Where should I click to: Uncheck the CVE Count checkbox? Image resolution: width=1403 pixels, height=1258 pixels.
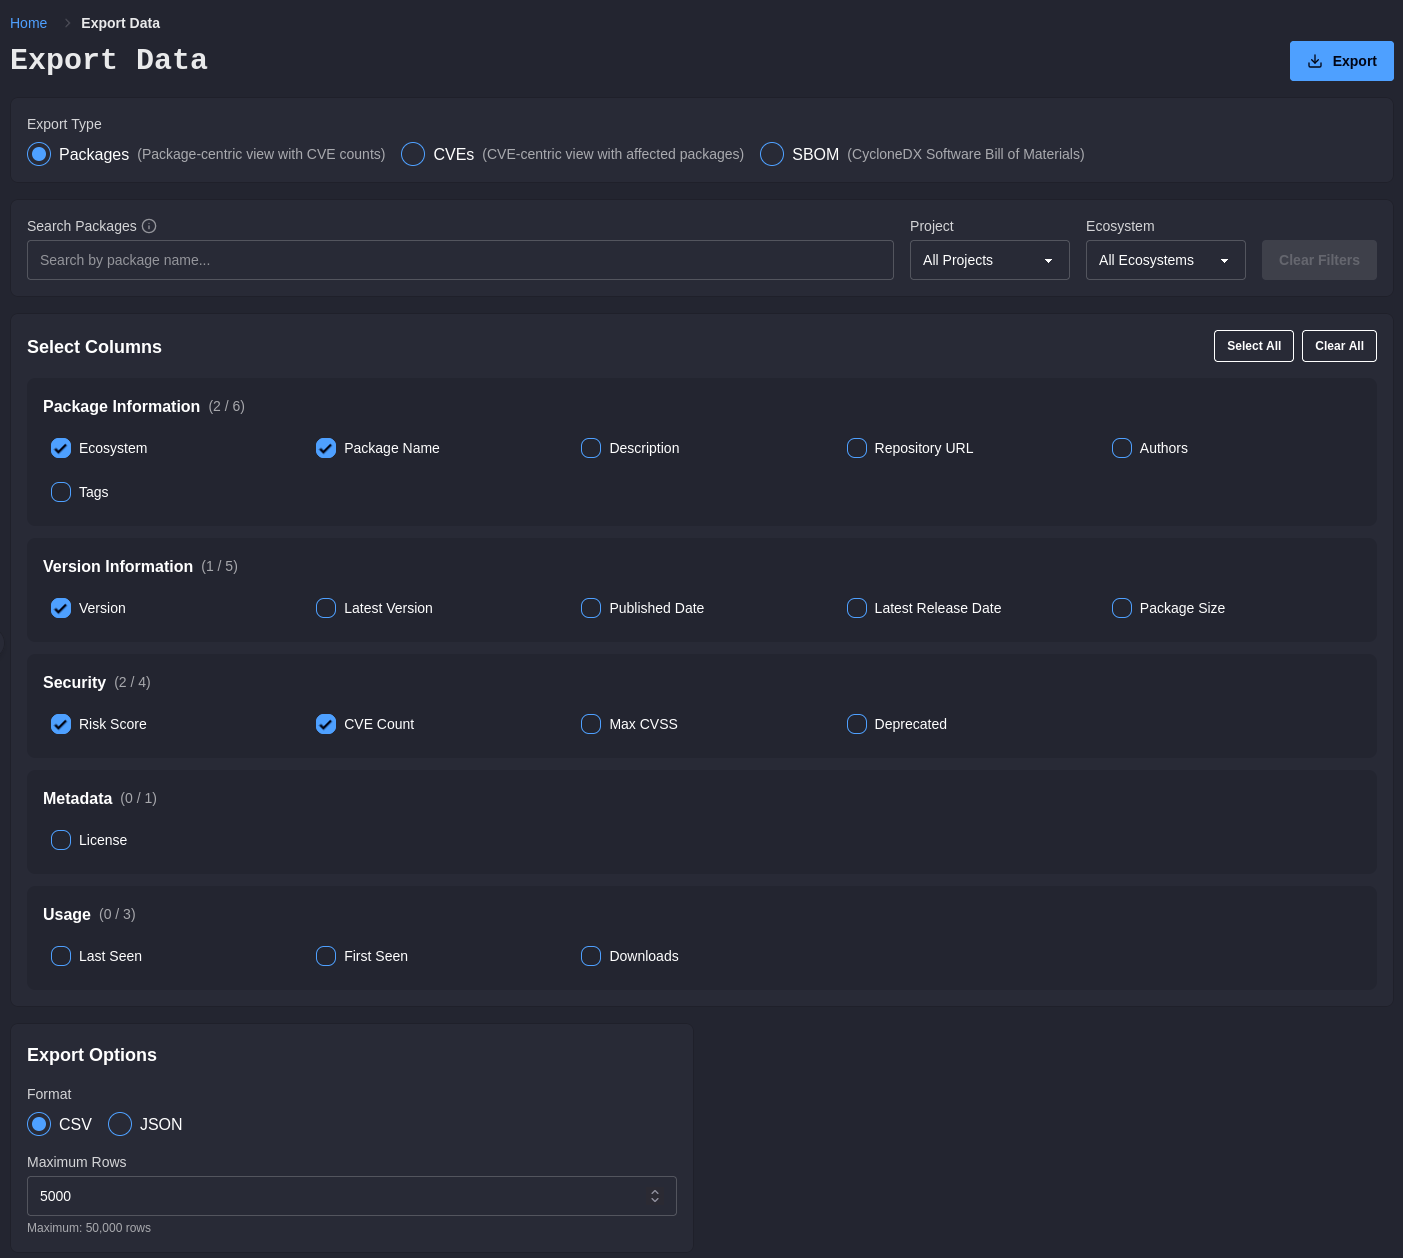326,724
